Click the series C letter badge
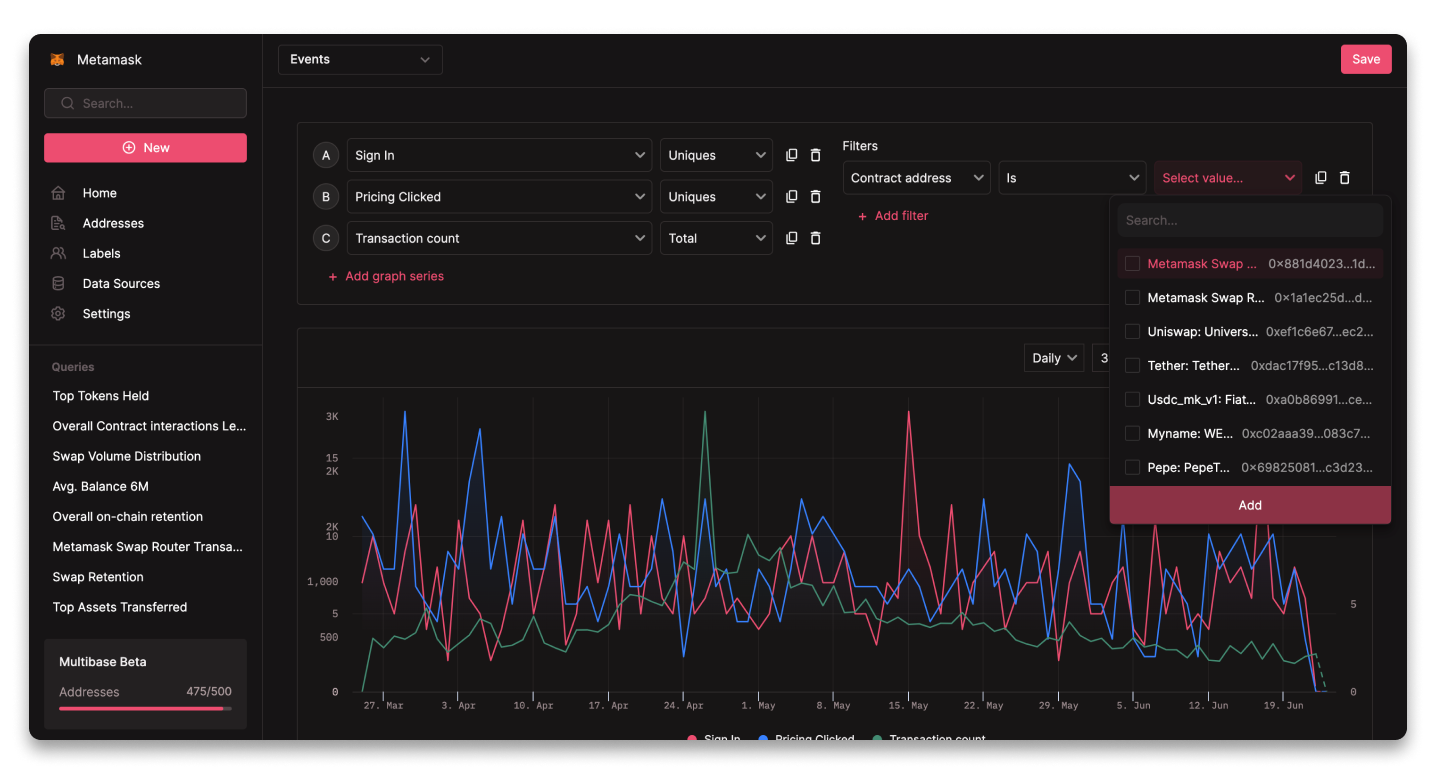Screen dimensions: 1437x774 326,238
